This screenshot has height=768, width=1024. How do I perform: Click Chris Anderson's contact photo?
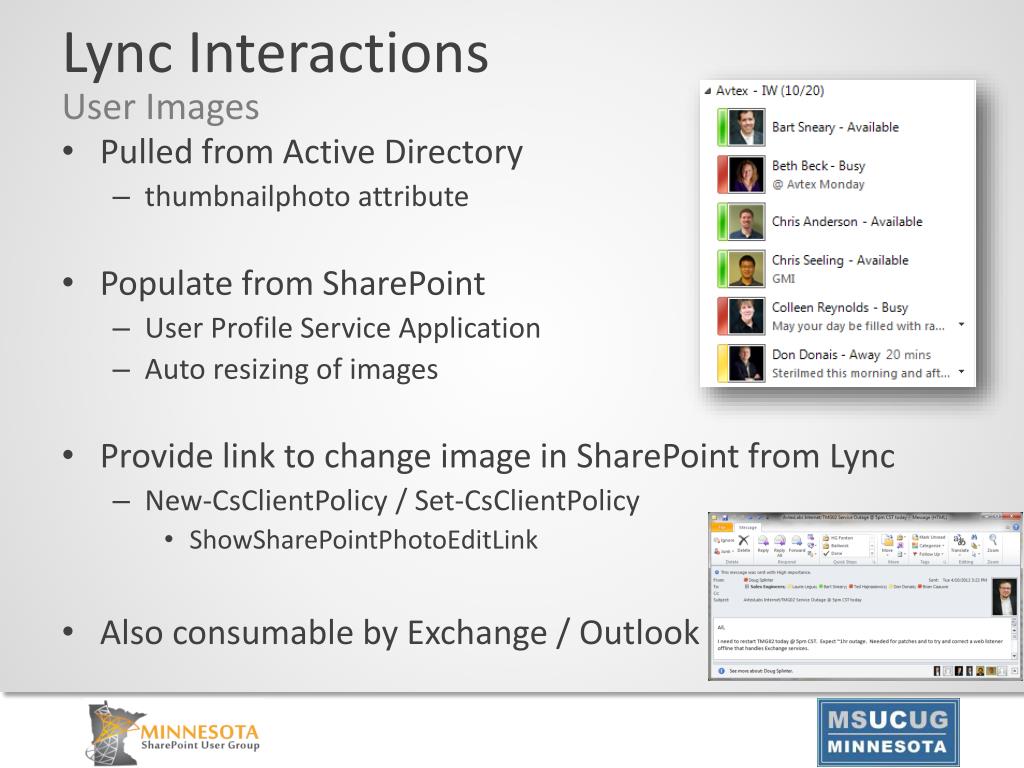point(746,222)
